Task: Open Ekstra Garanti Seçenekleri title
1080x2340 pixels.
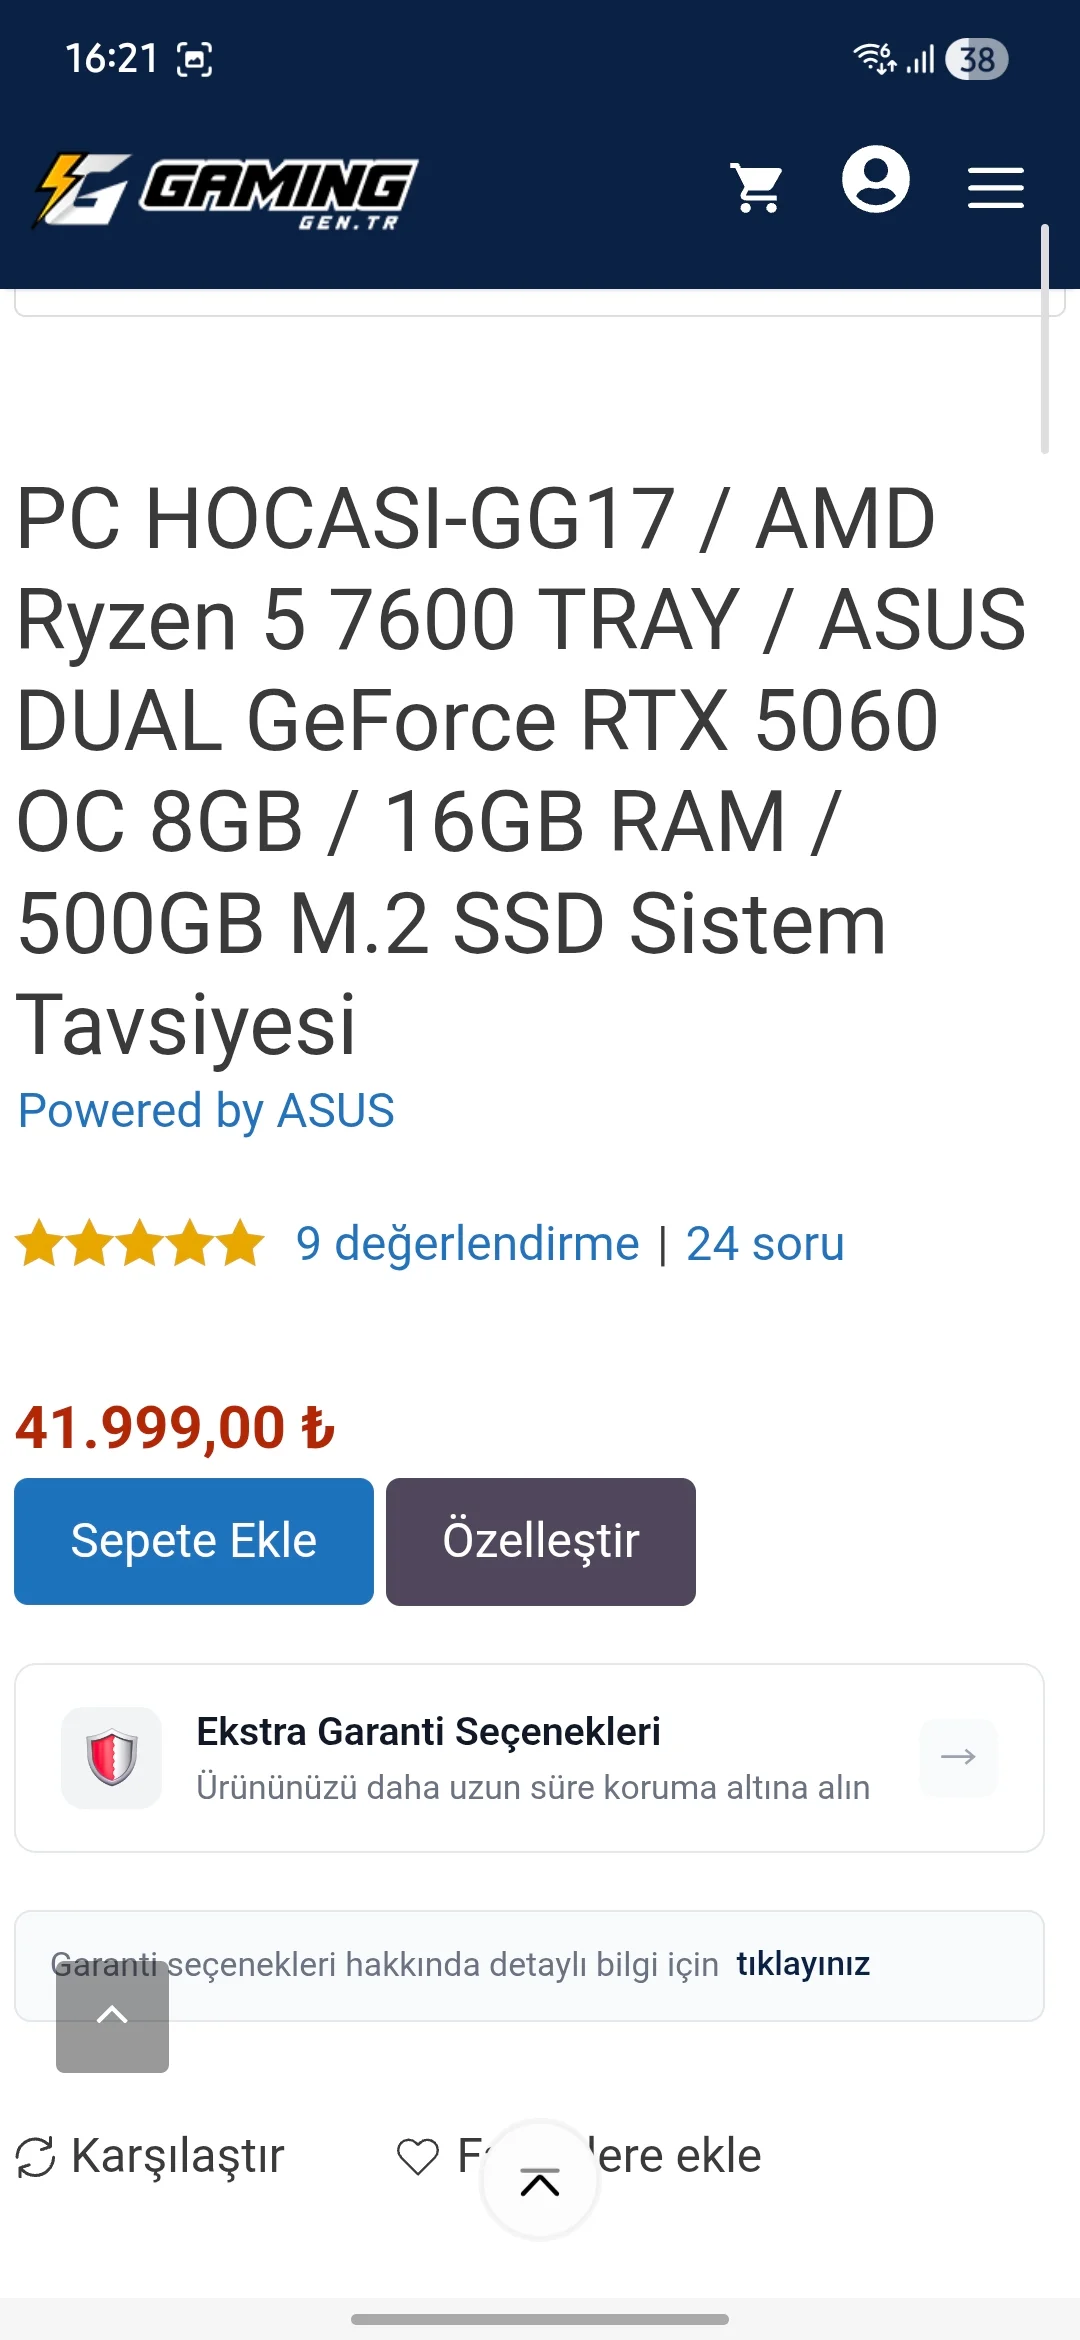Action: coord(428,1731)
